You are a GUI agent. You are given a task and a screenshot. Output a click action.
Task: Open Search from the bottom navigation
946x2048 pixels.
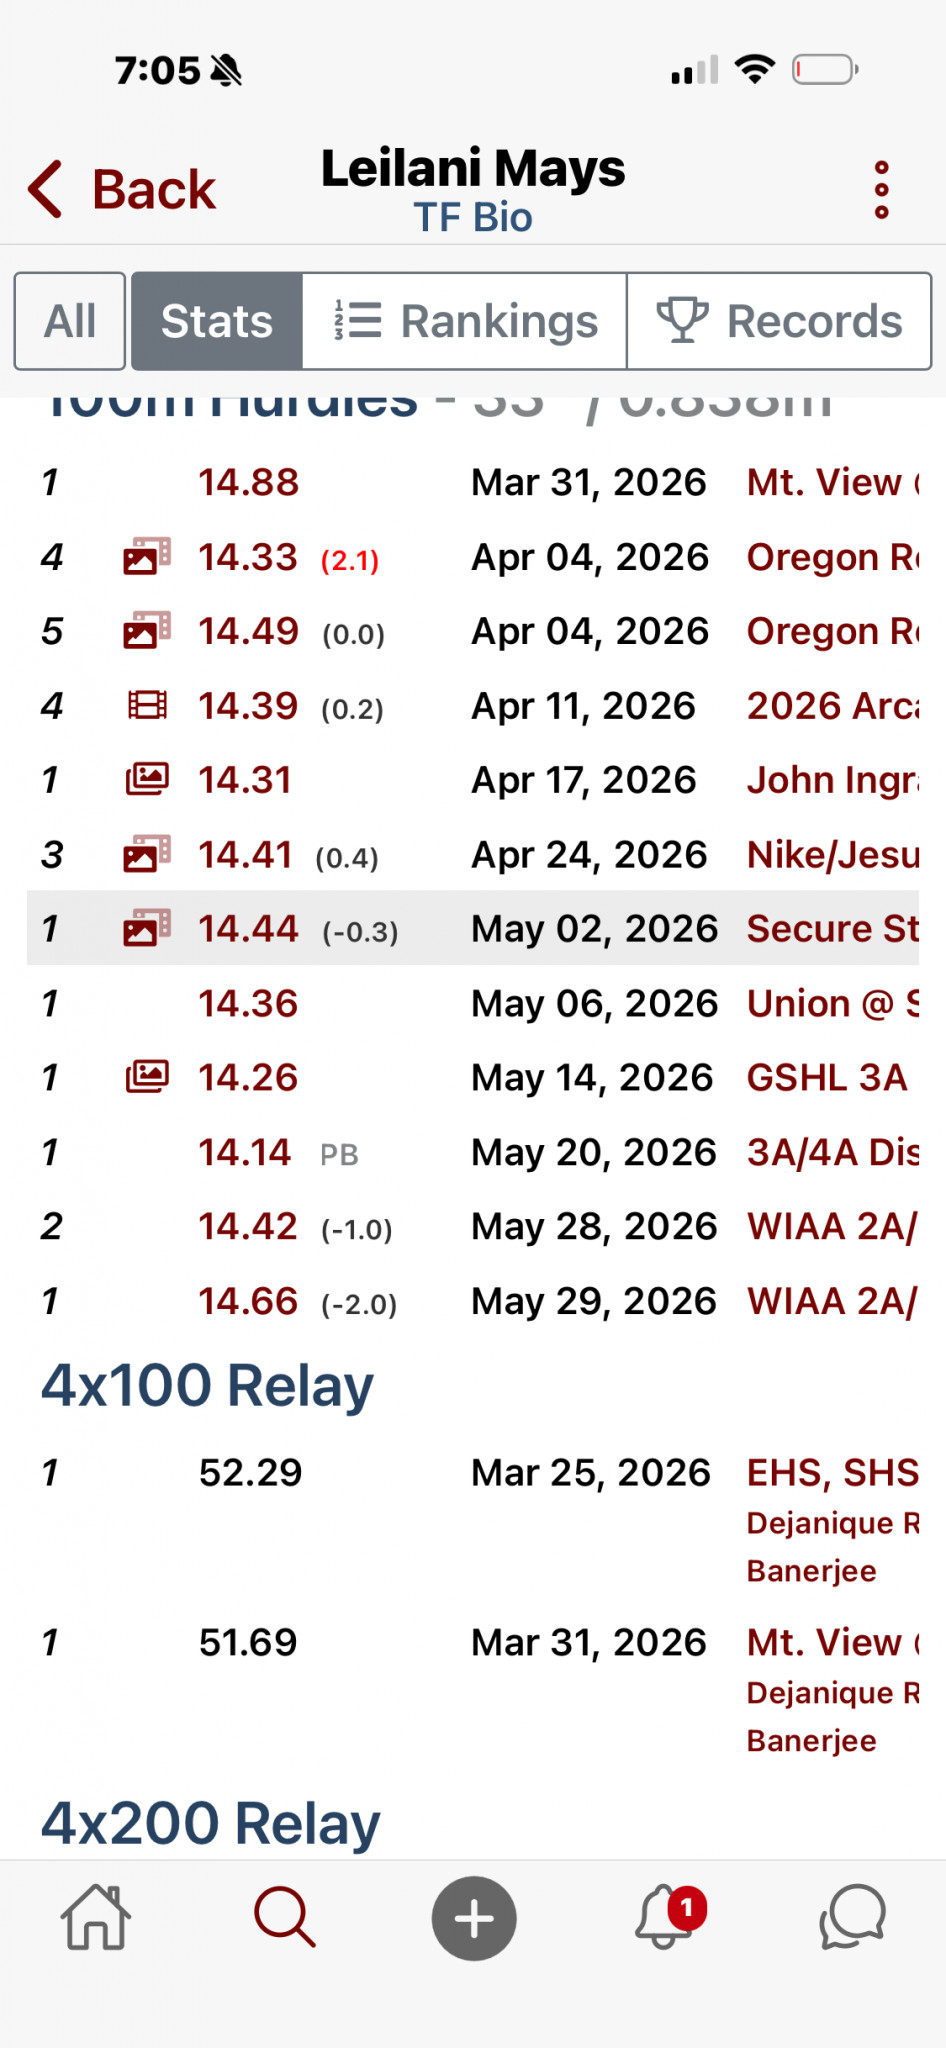(x=285, y=1917)
